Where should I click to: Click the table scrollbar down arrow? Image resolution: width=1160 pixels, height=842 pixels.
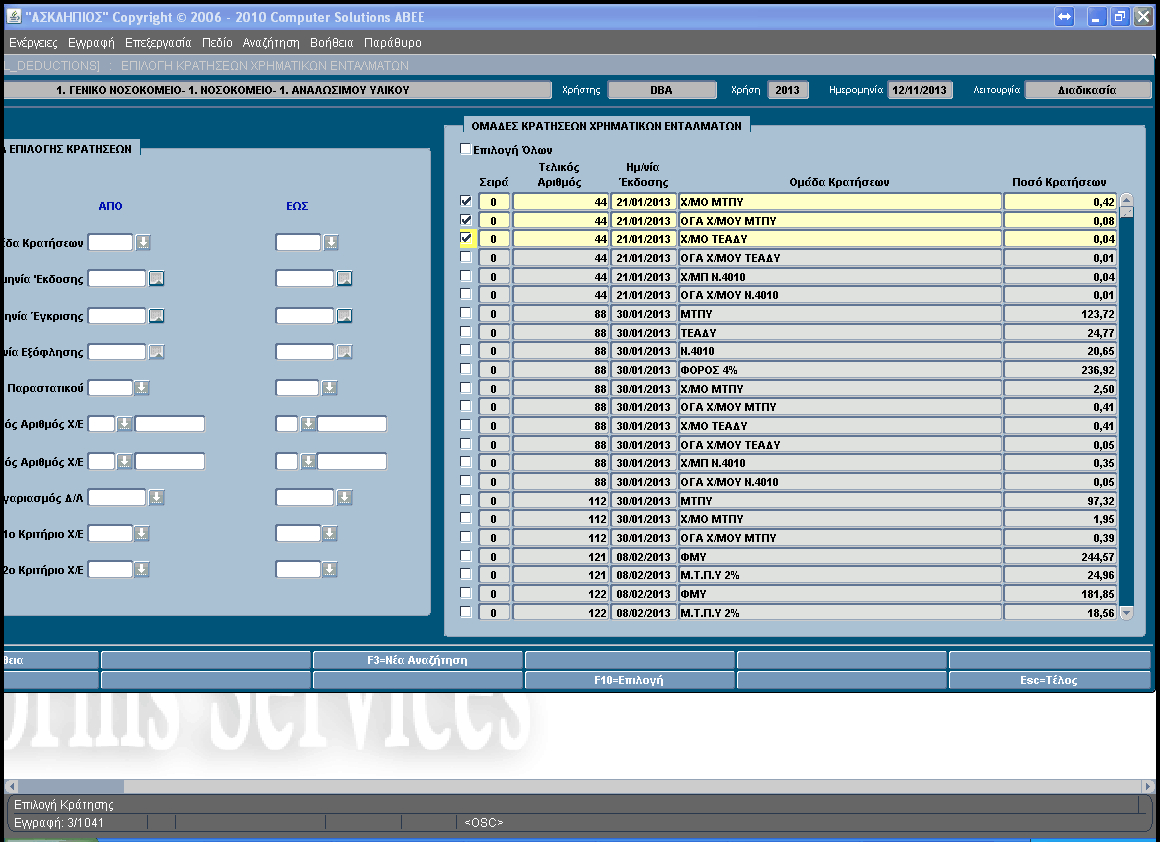tap(1127, 613)
